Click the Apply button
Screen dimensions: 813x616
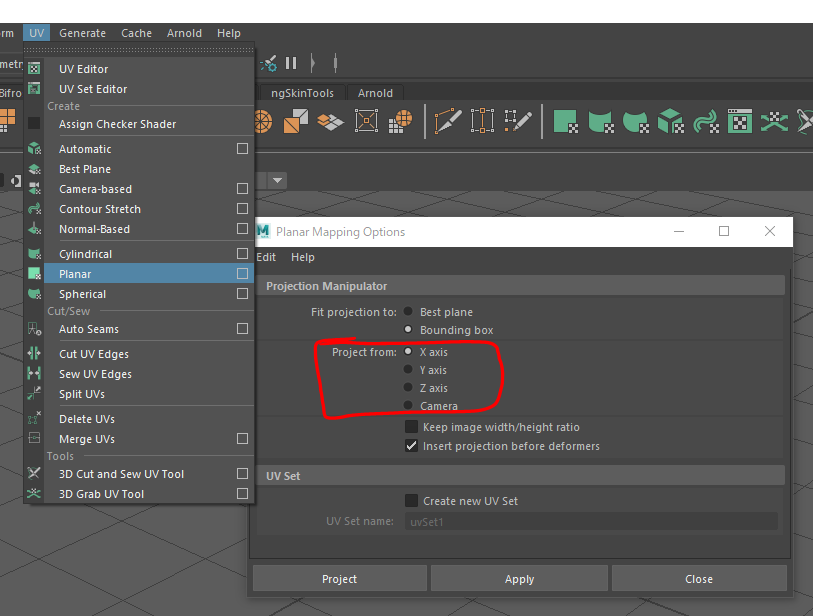[x=519, y=579]
